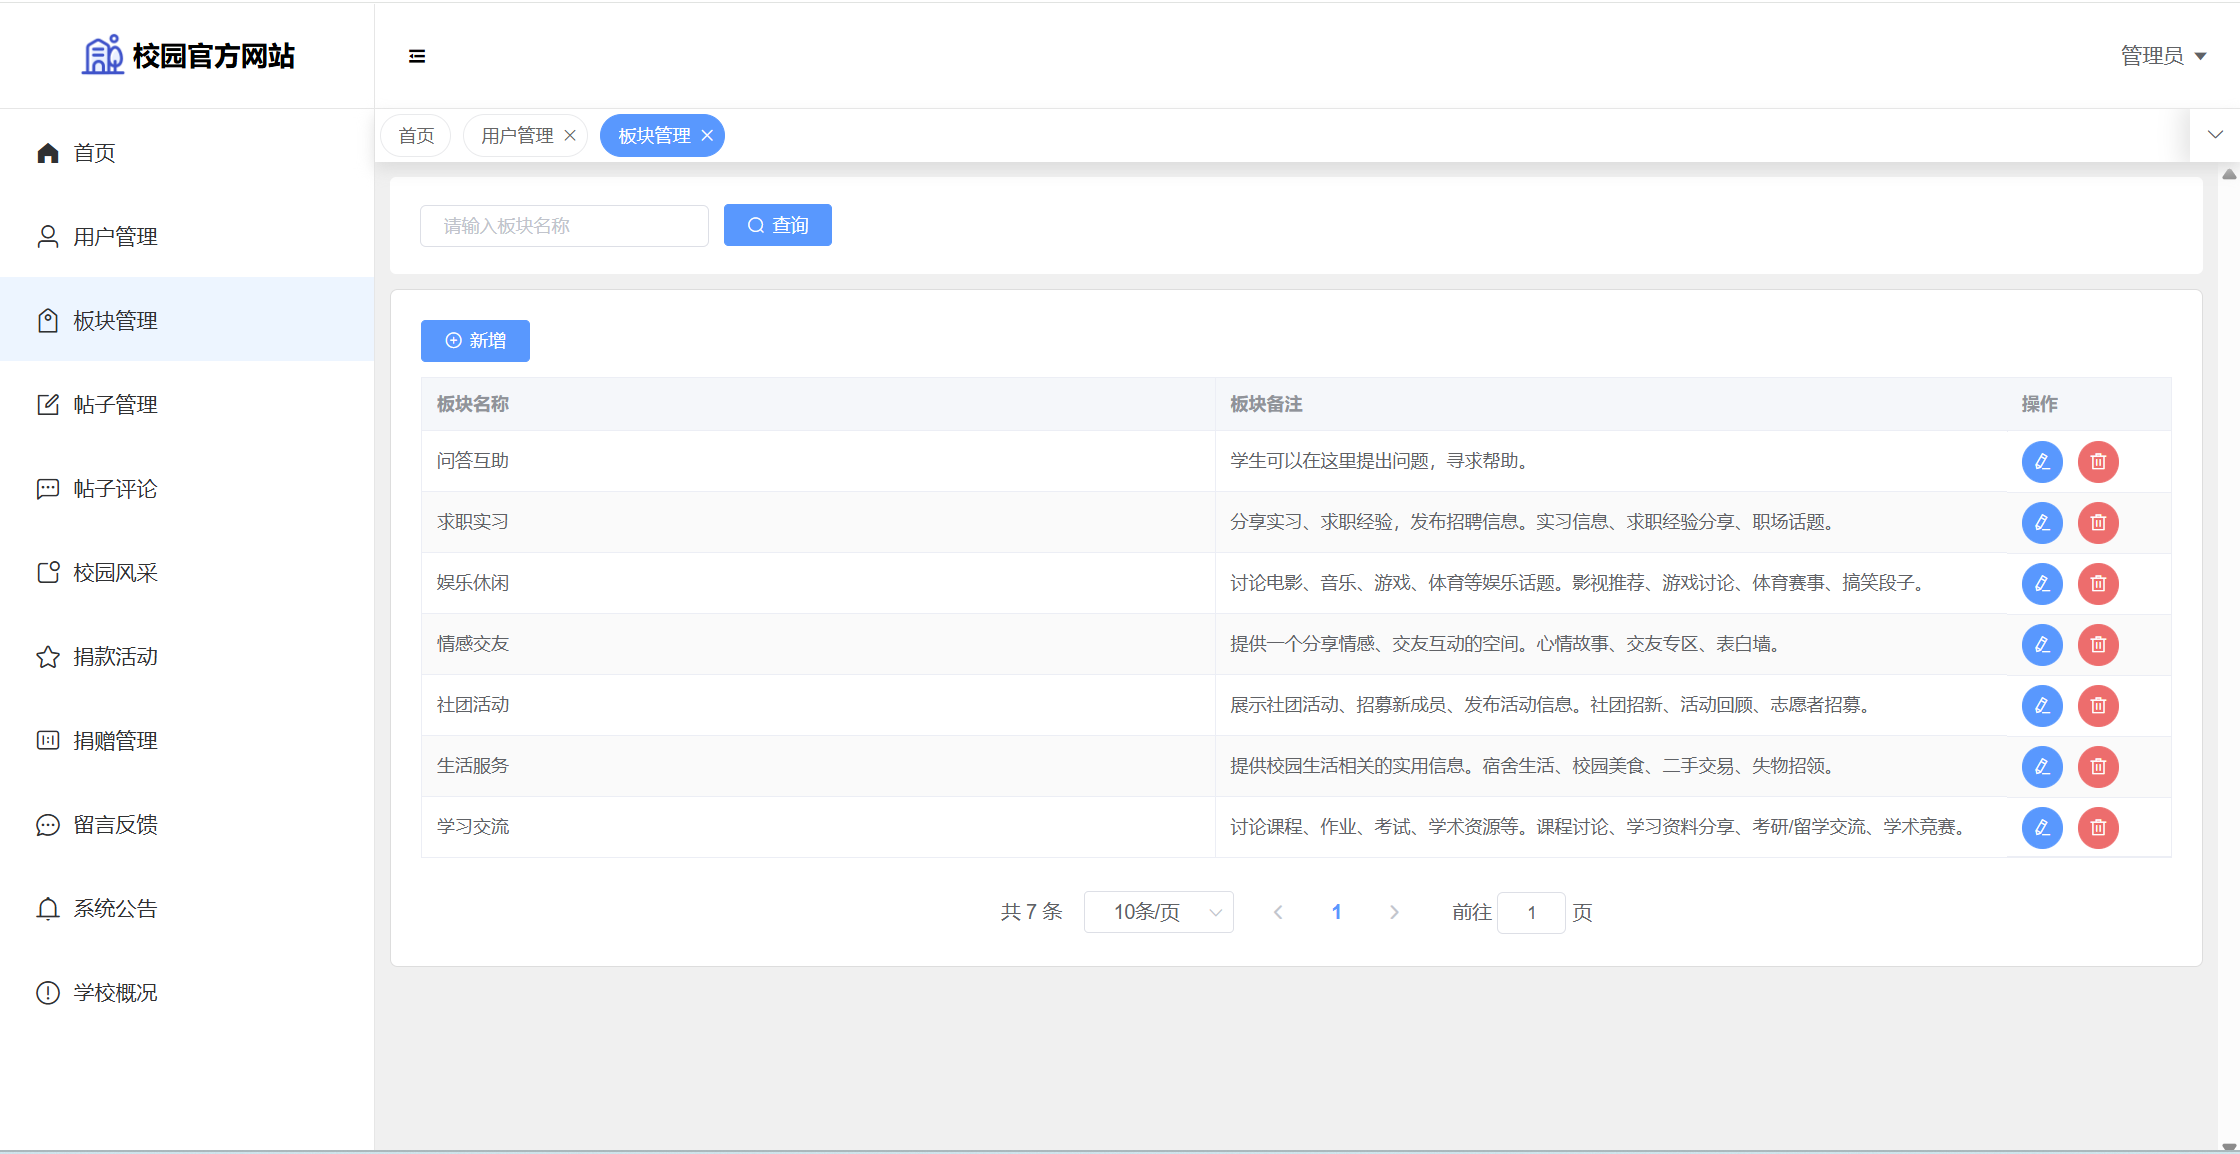Image resolution: width=2240 pixels, height=1154 pixels.
Task: Click edit icon for 生活服务 row
Action: coord(2042,767)
